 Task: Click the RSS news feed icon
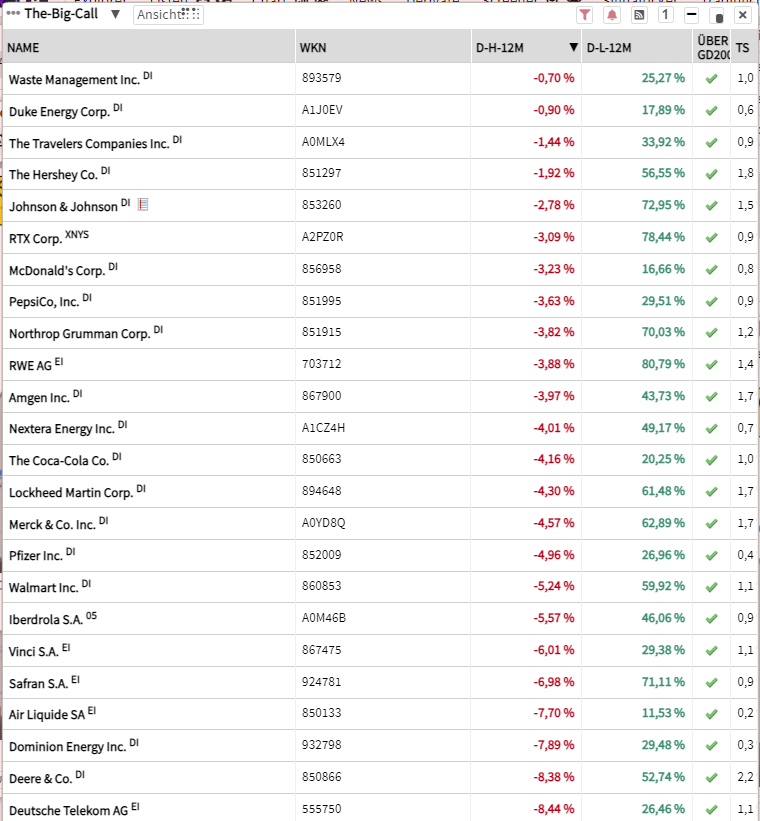tap(639, 15)
